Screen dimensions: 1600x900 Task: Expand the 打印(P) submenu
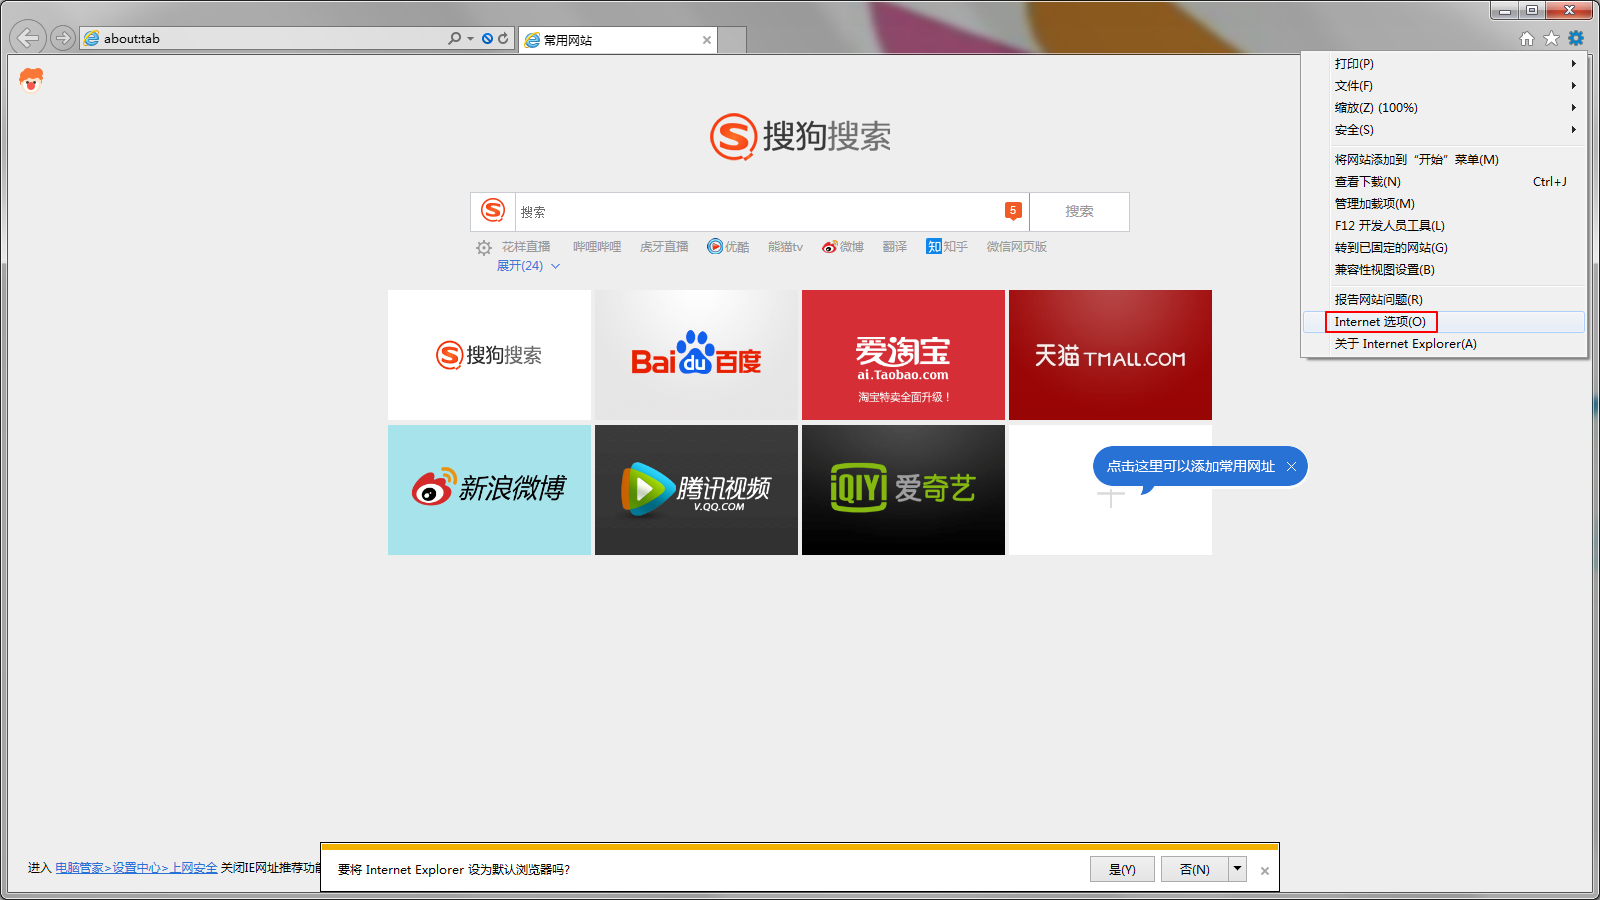pos(1445,63)
